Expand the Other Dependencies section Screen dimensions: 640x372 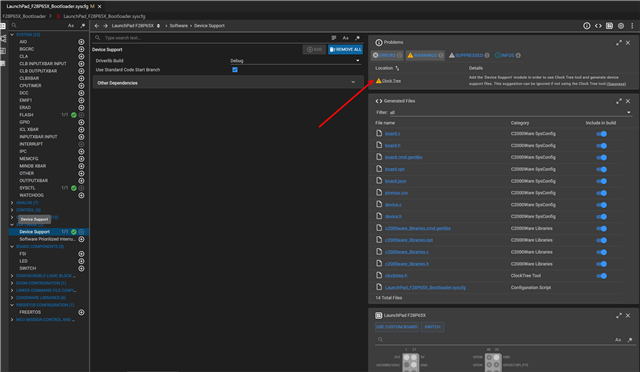click(x=227, y=83)
